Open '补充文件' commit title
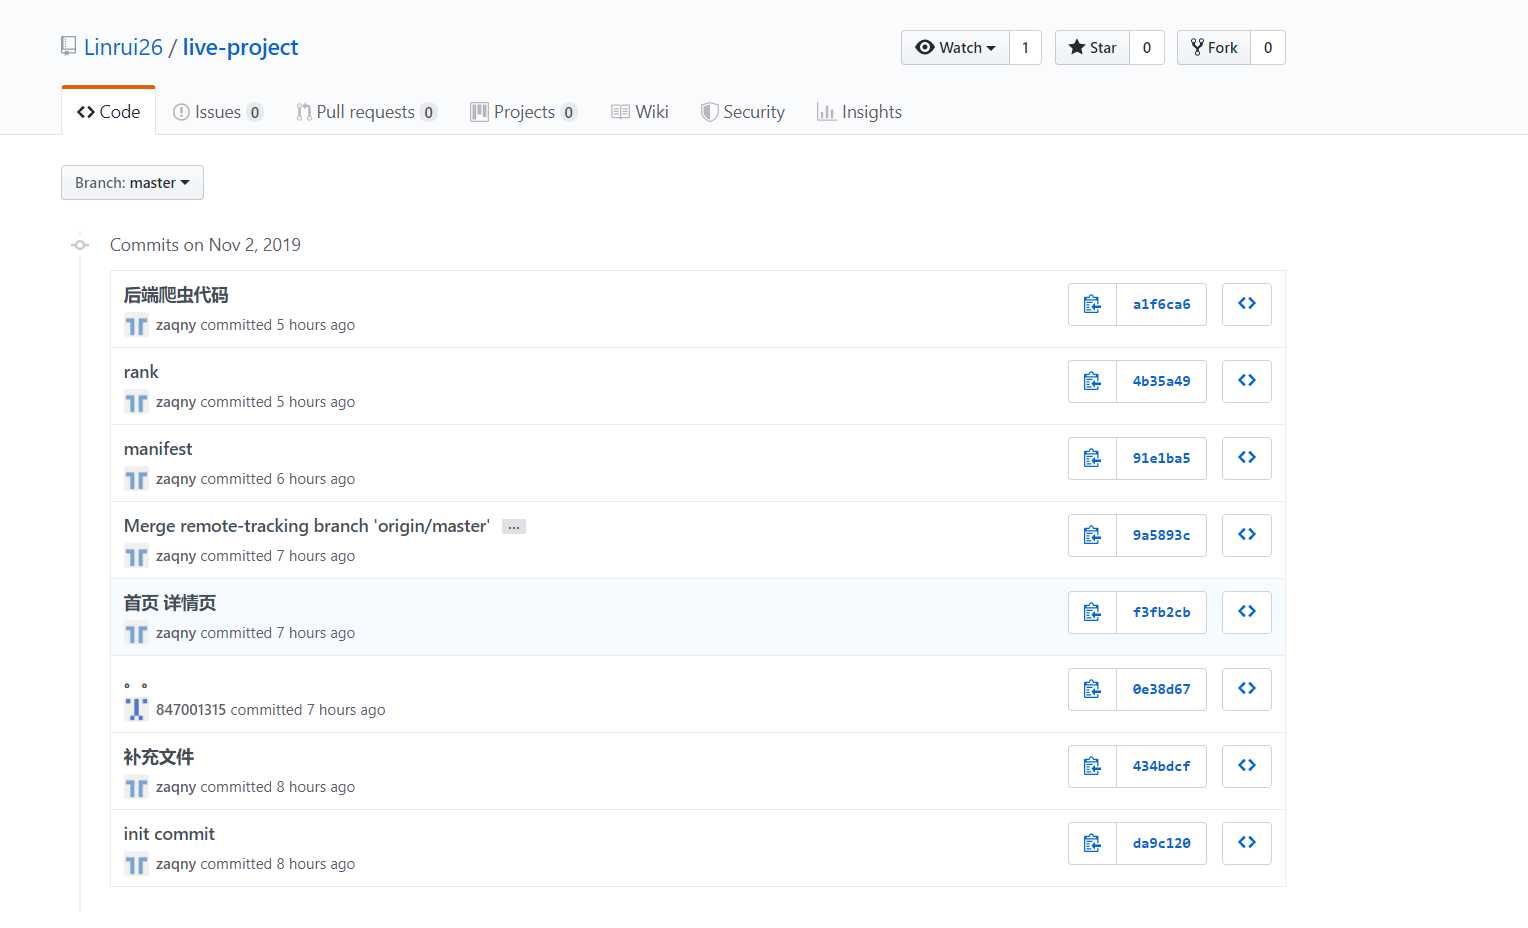 159,757
